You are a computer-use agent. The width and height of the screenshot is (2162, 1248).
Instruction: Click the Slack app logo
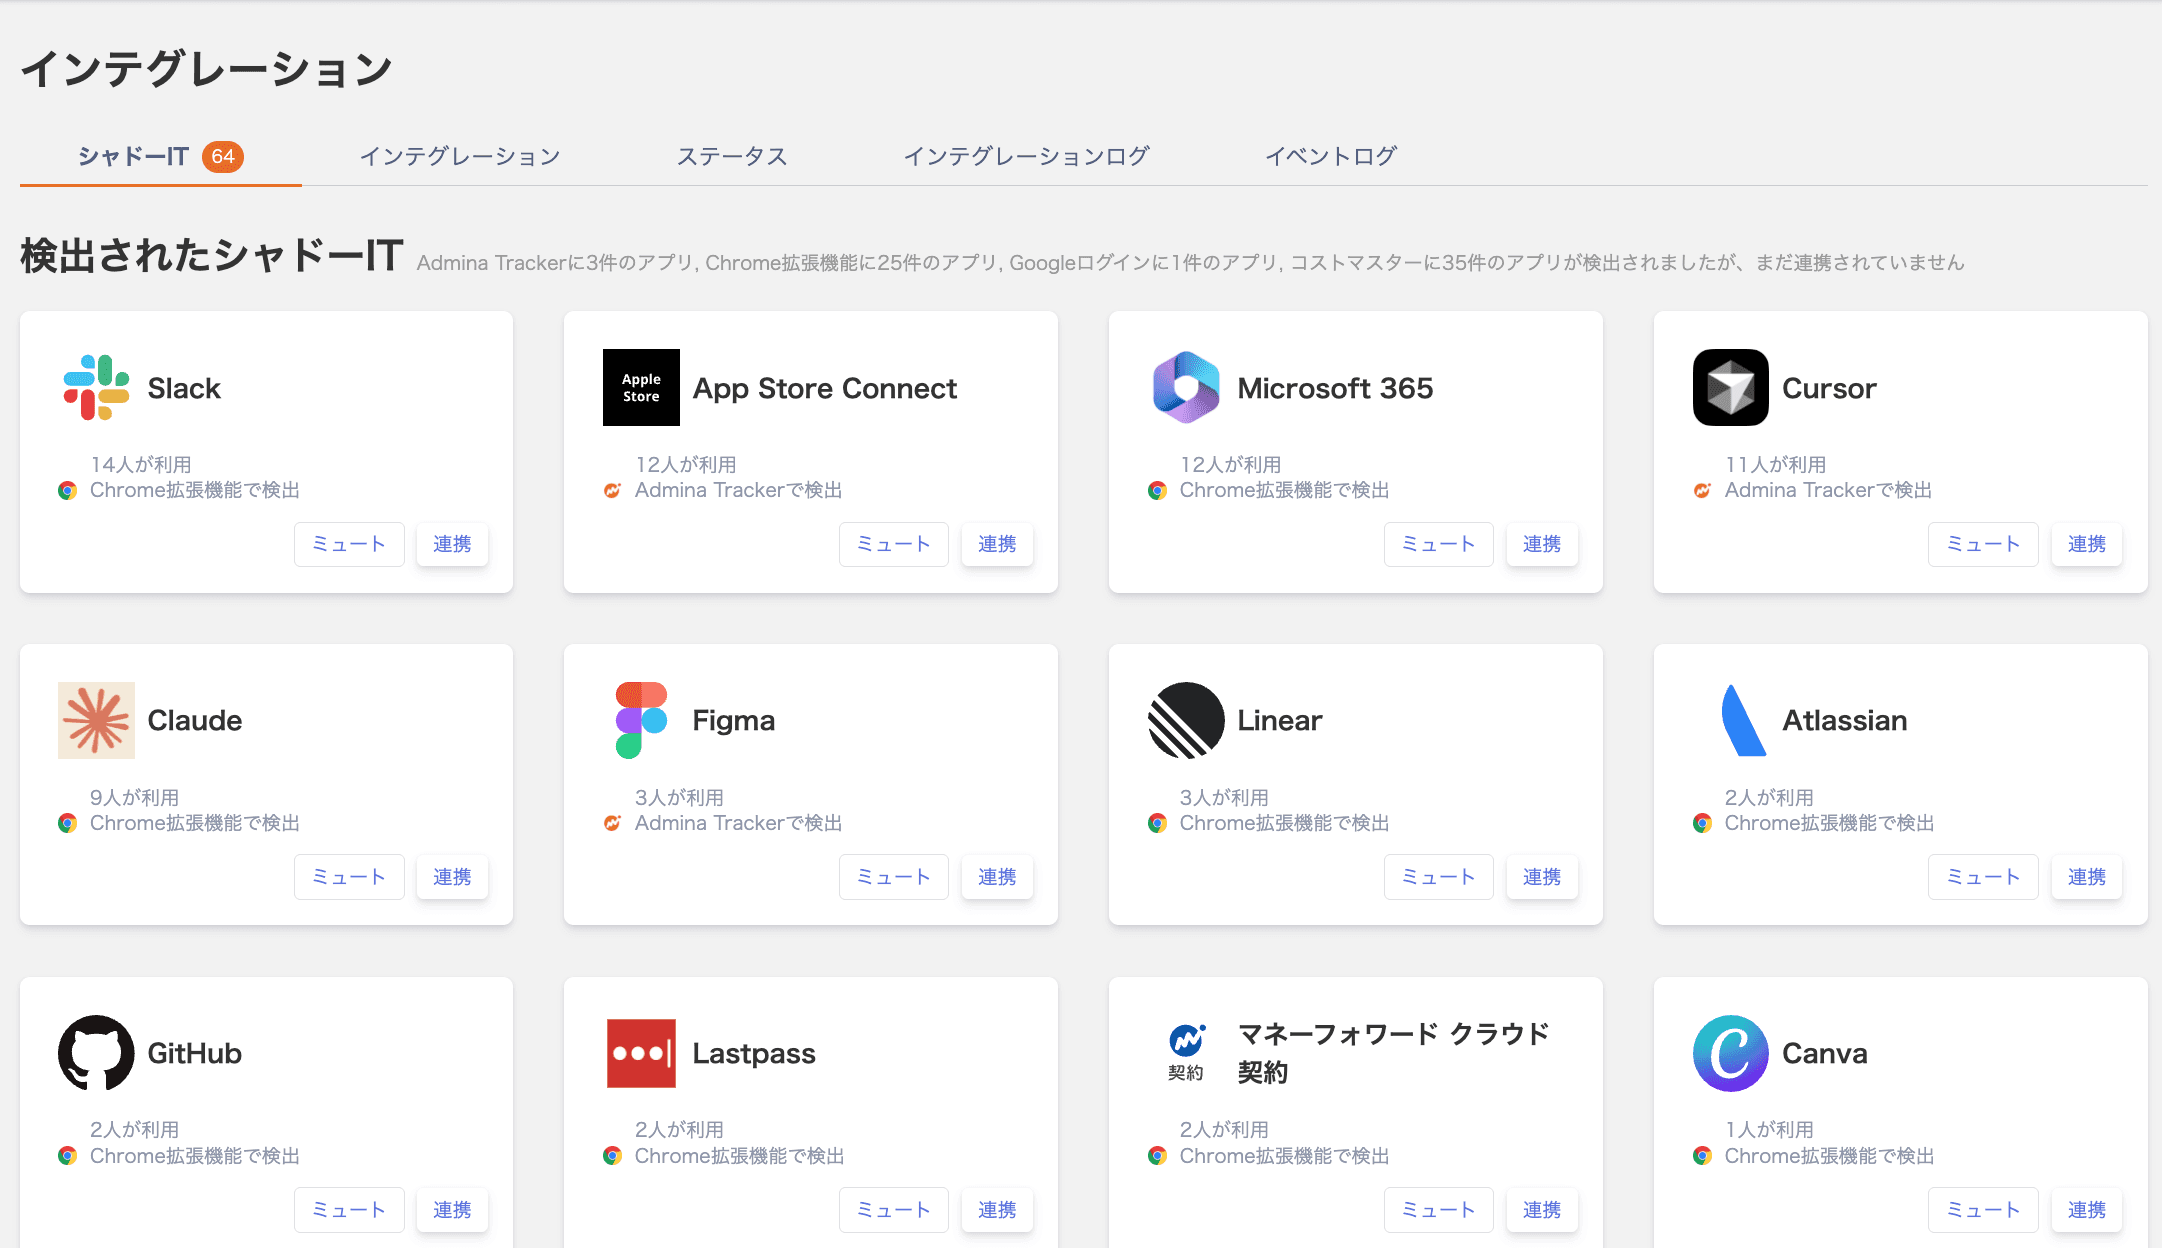coord(96,388)
